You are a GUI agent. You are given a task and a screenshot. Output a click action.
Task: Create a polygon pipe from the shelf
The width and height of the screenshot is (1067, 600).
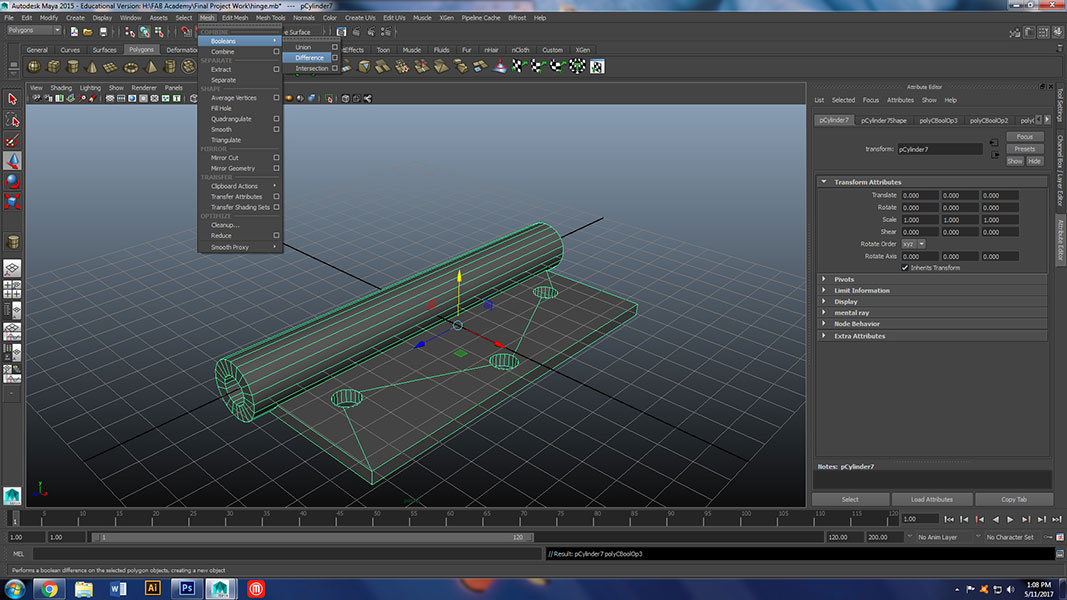(170, 67)
